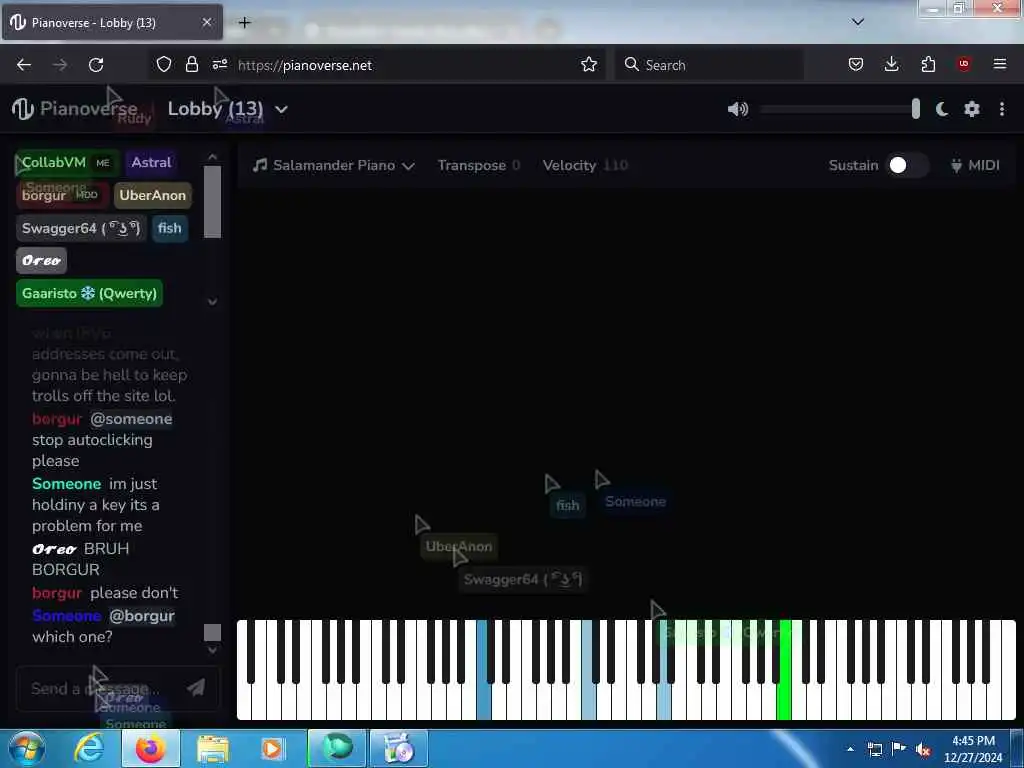Toggle the Sustain switch

coord(908,165)
